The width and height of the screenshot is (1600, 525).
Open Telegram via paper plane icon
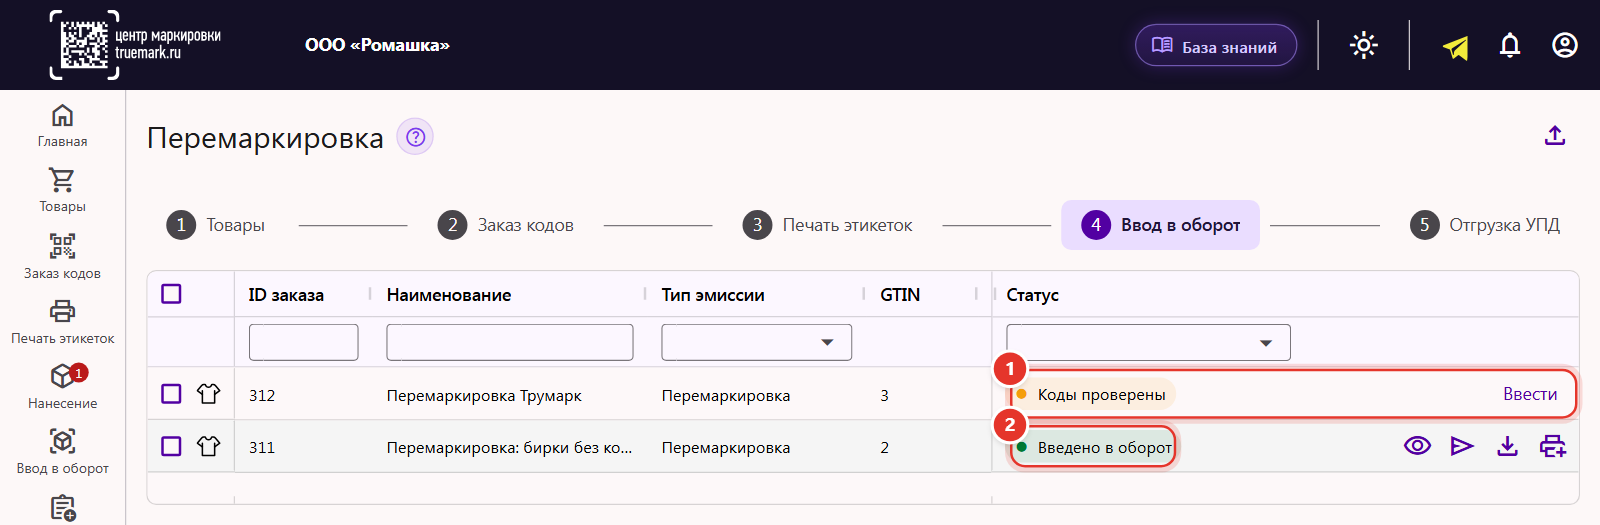pos(1456,46)
